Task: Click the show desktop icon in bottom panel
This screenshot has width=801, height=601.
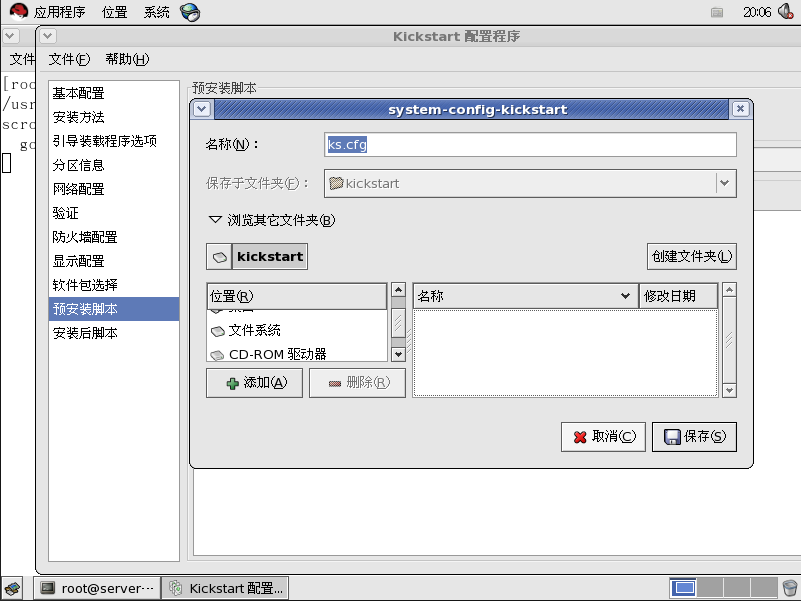Action: (12, 588)
